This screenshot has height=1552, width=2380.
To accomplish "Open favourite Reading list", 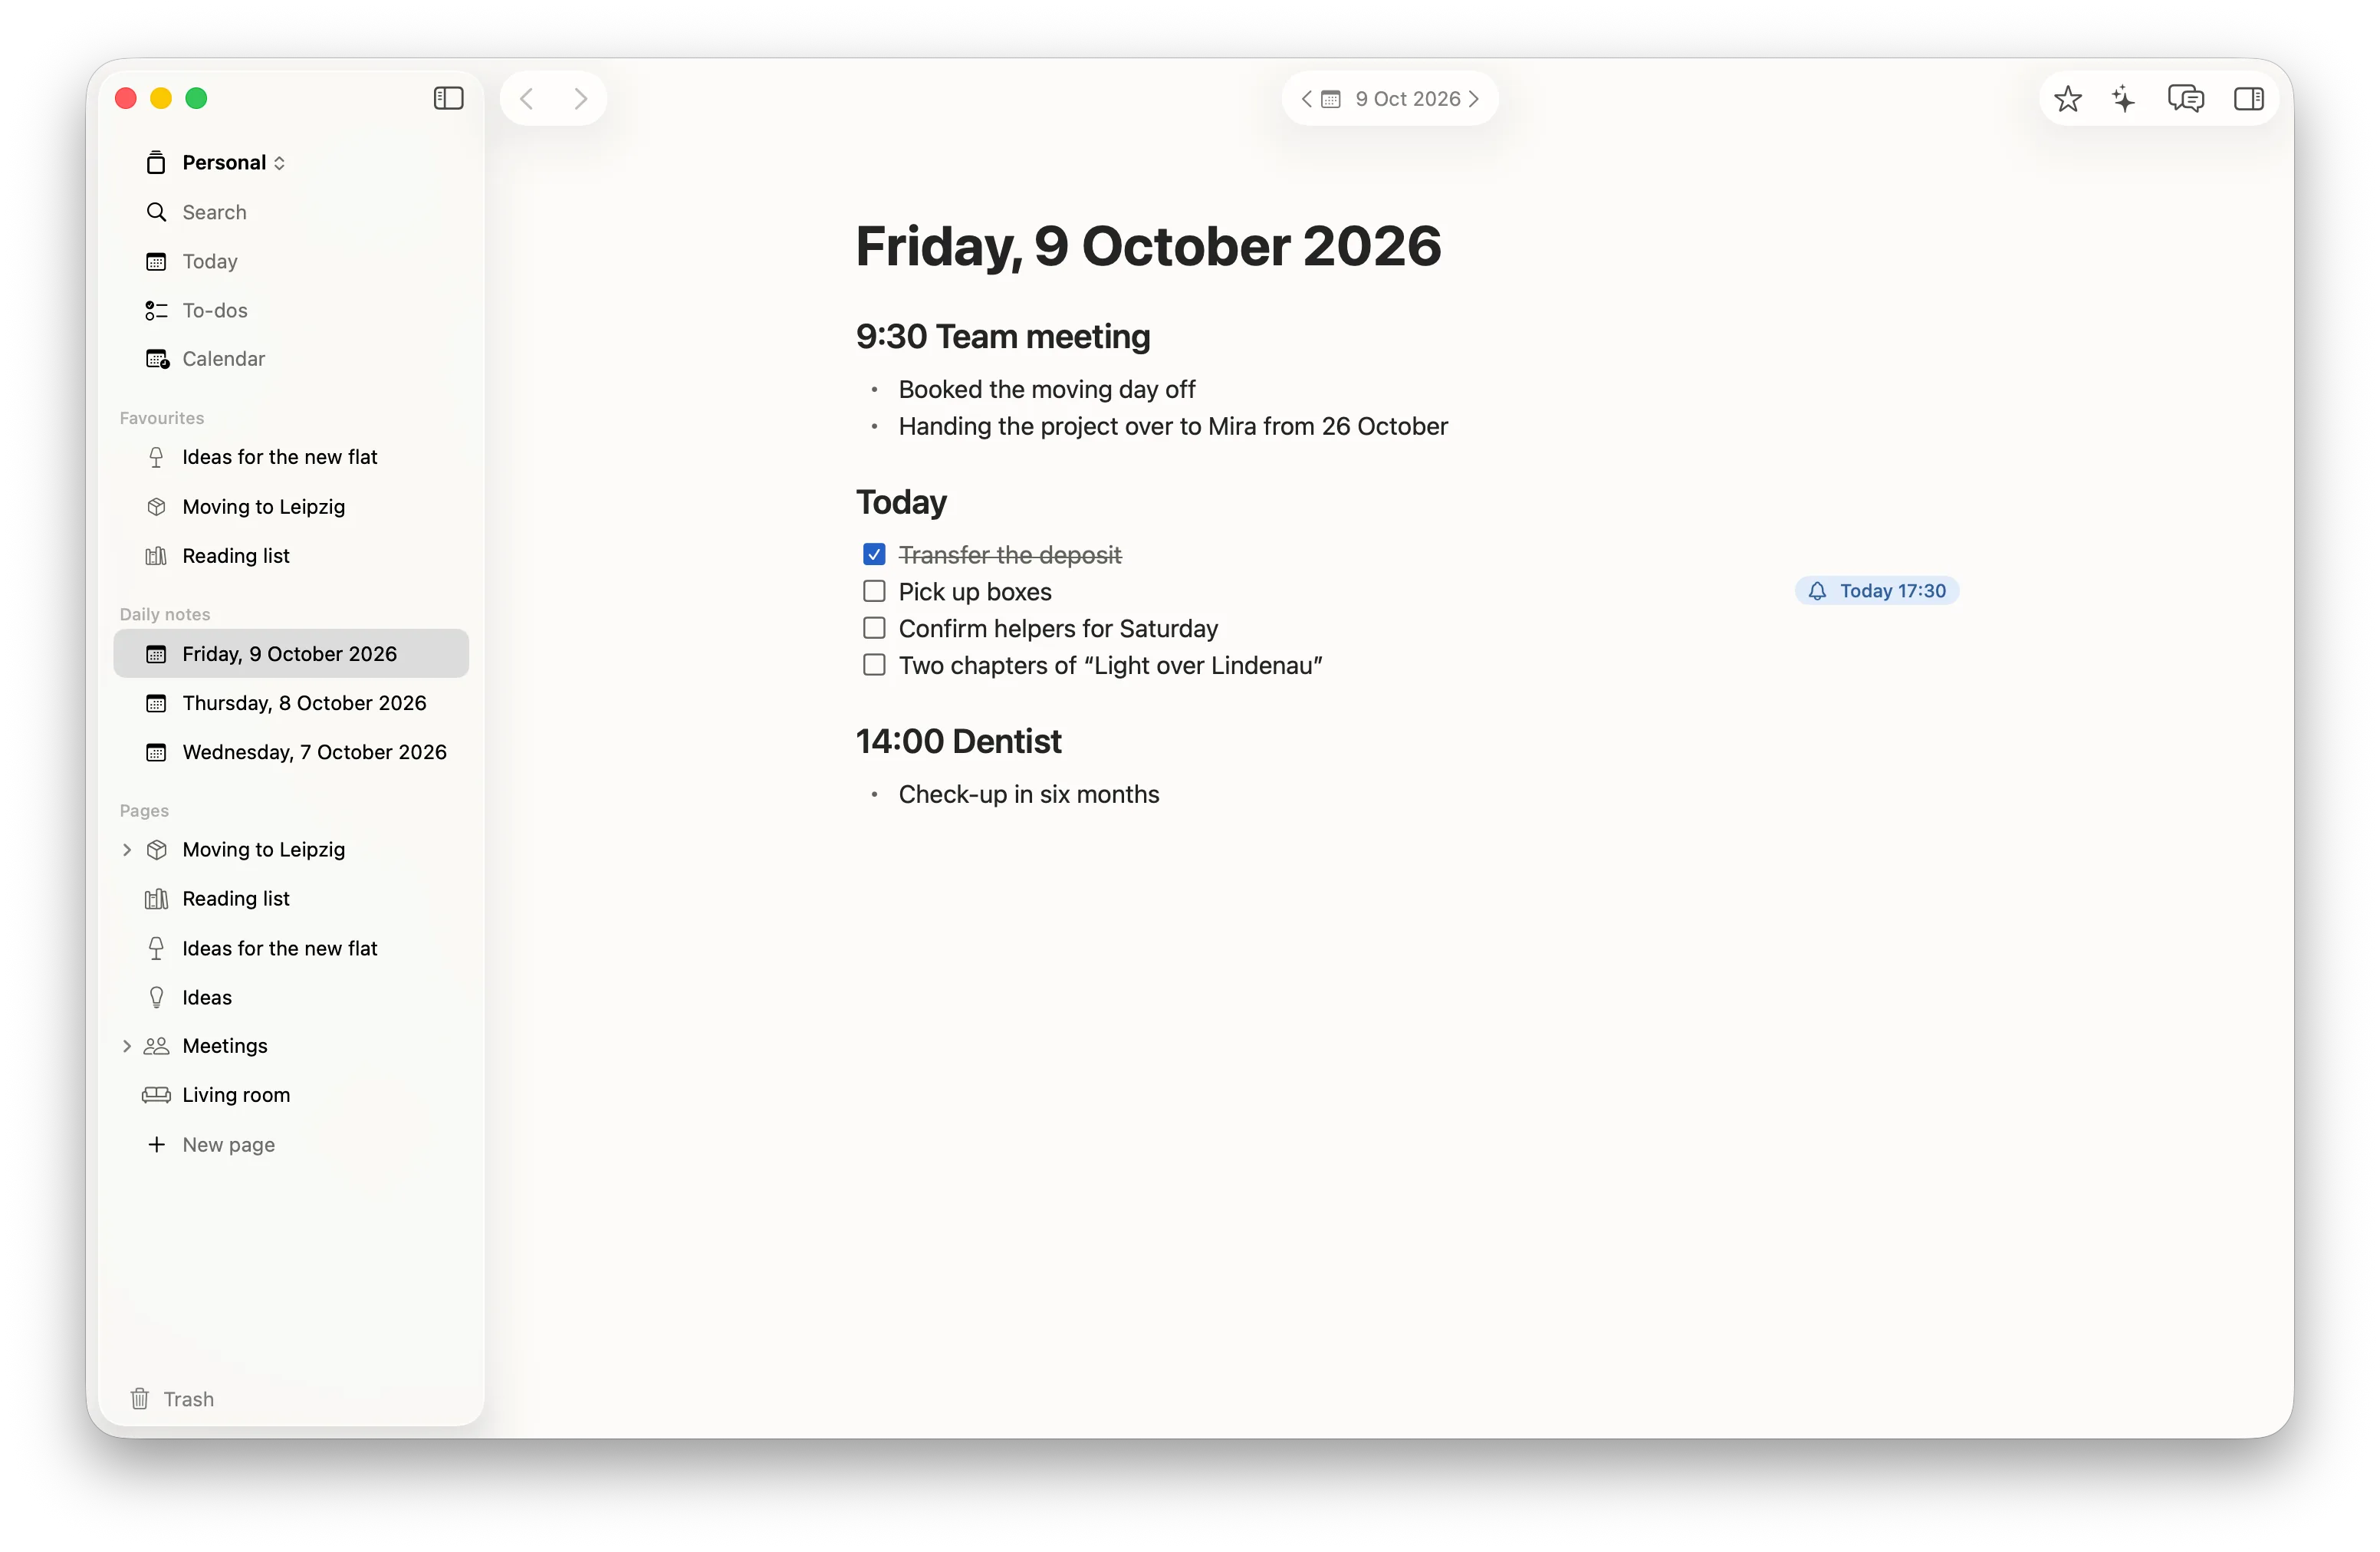I will [290, 555].
